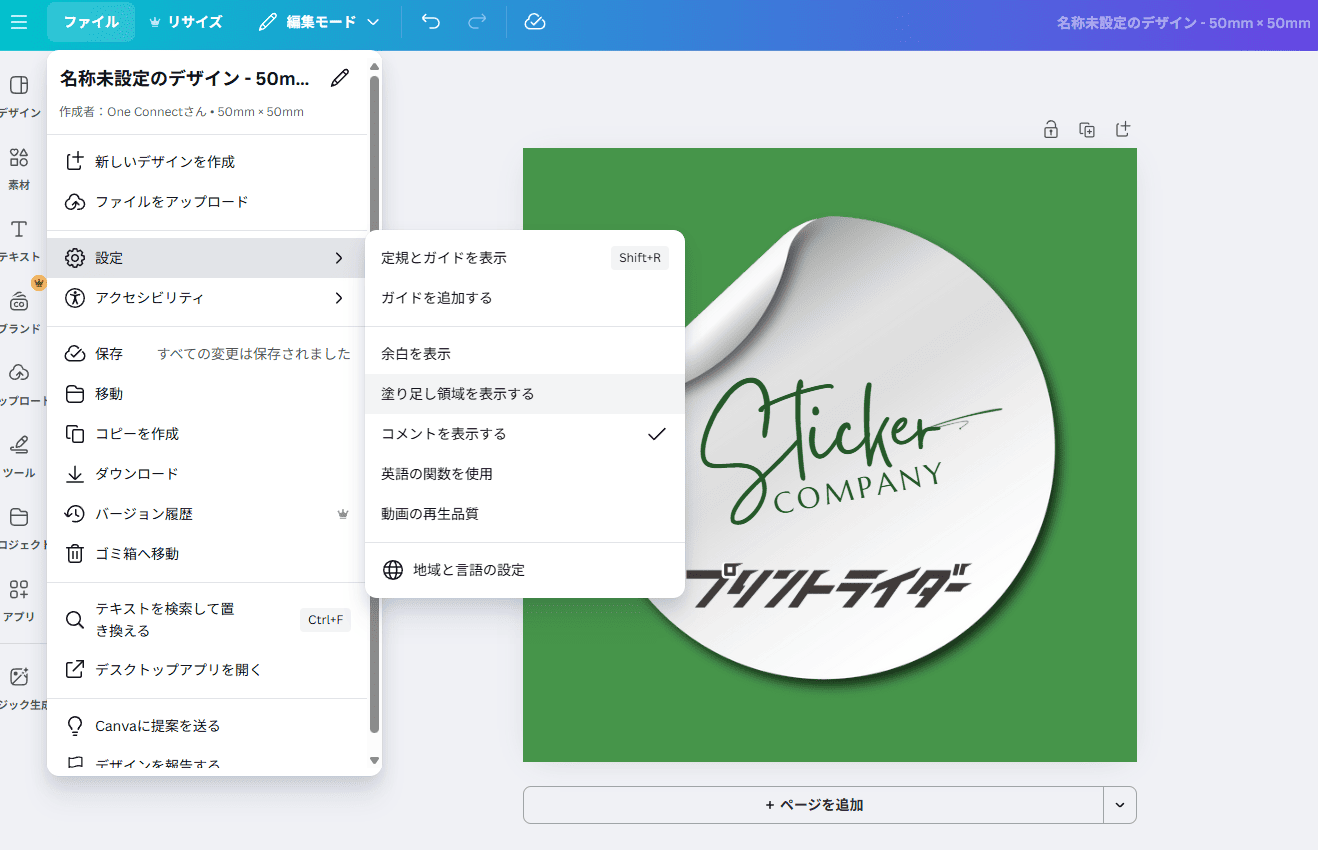Open the 編集モード dropdown
This screenshot has width=1318, height=850.
(x=319, y=22)
